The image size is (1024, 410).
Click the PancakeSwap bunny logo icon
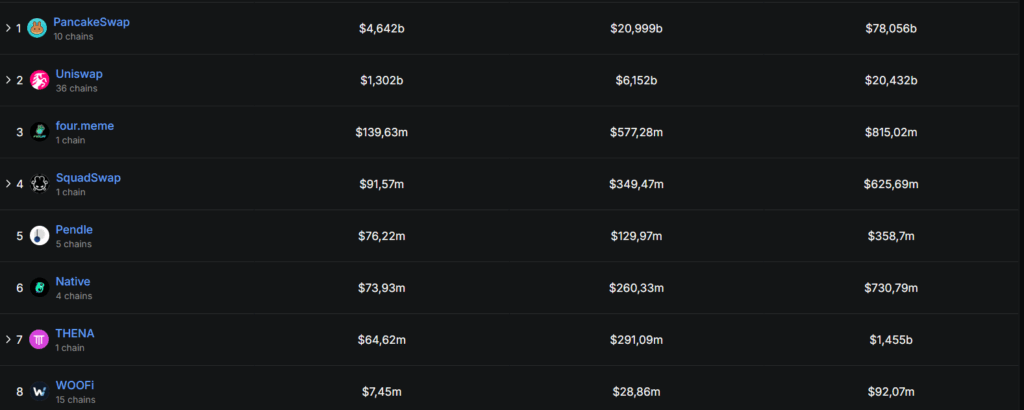click(37, 28)
